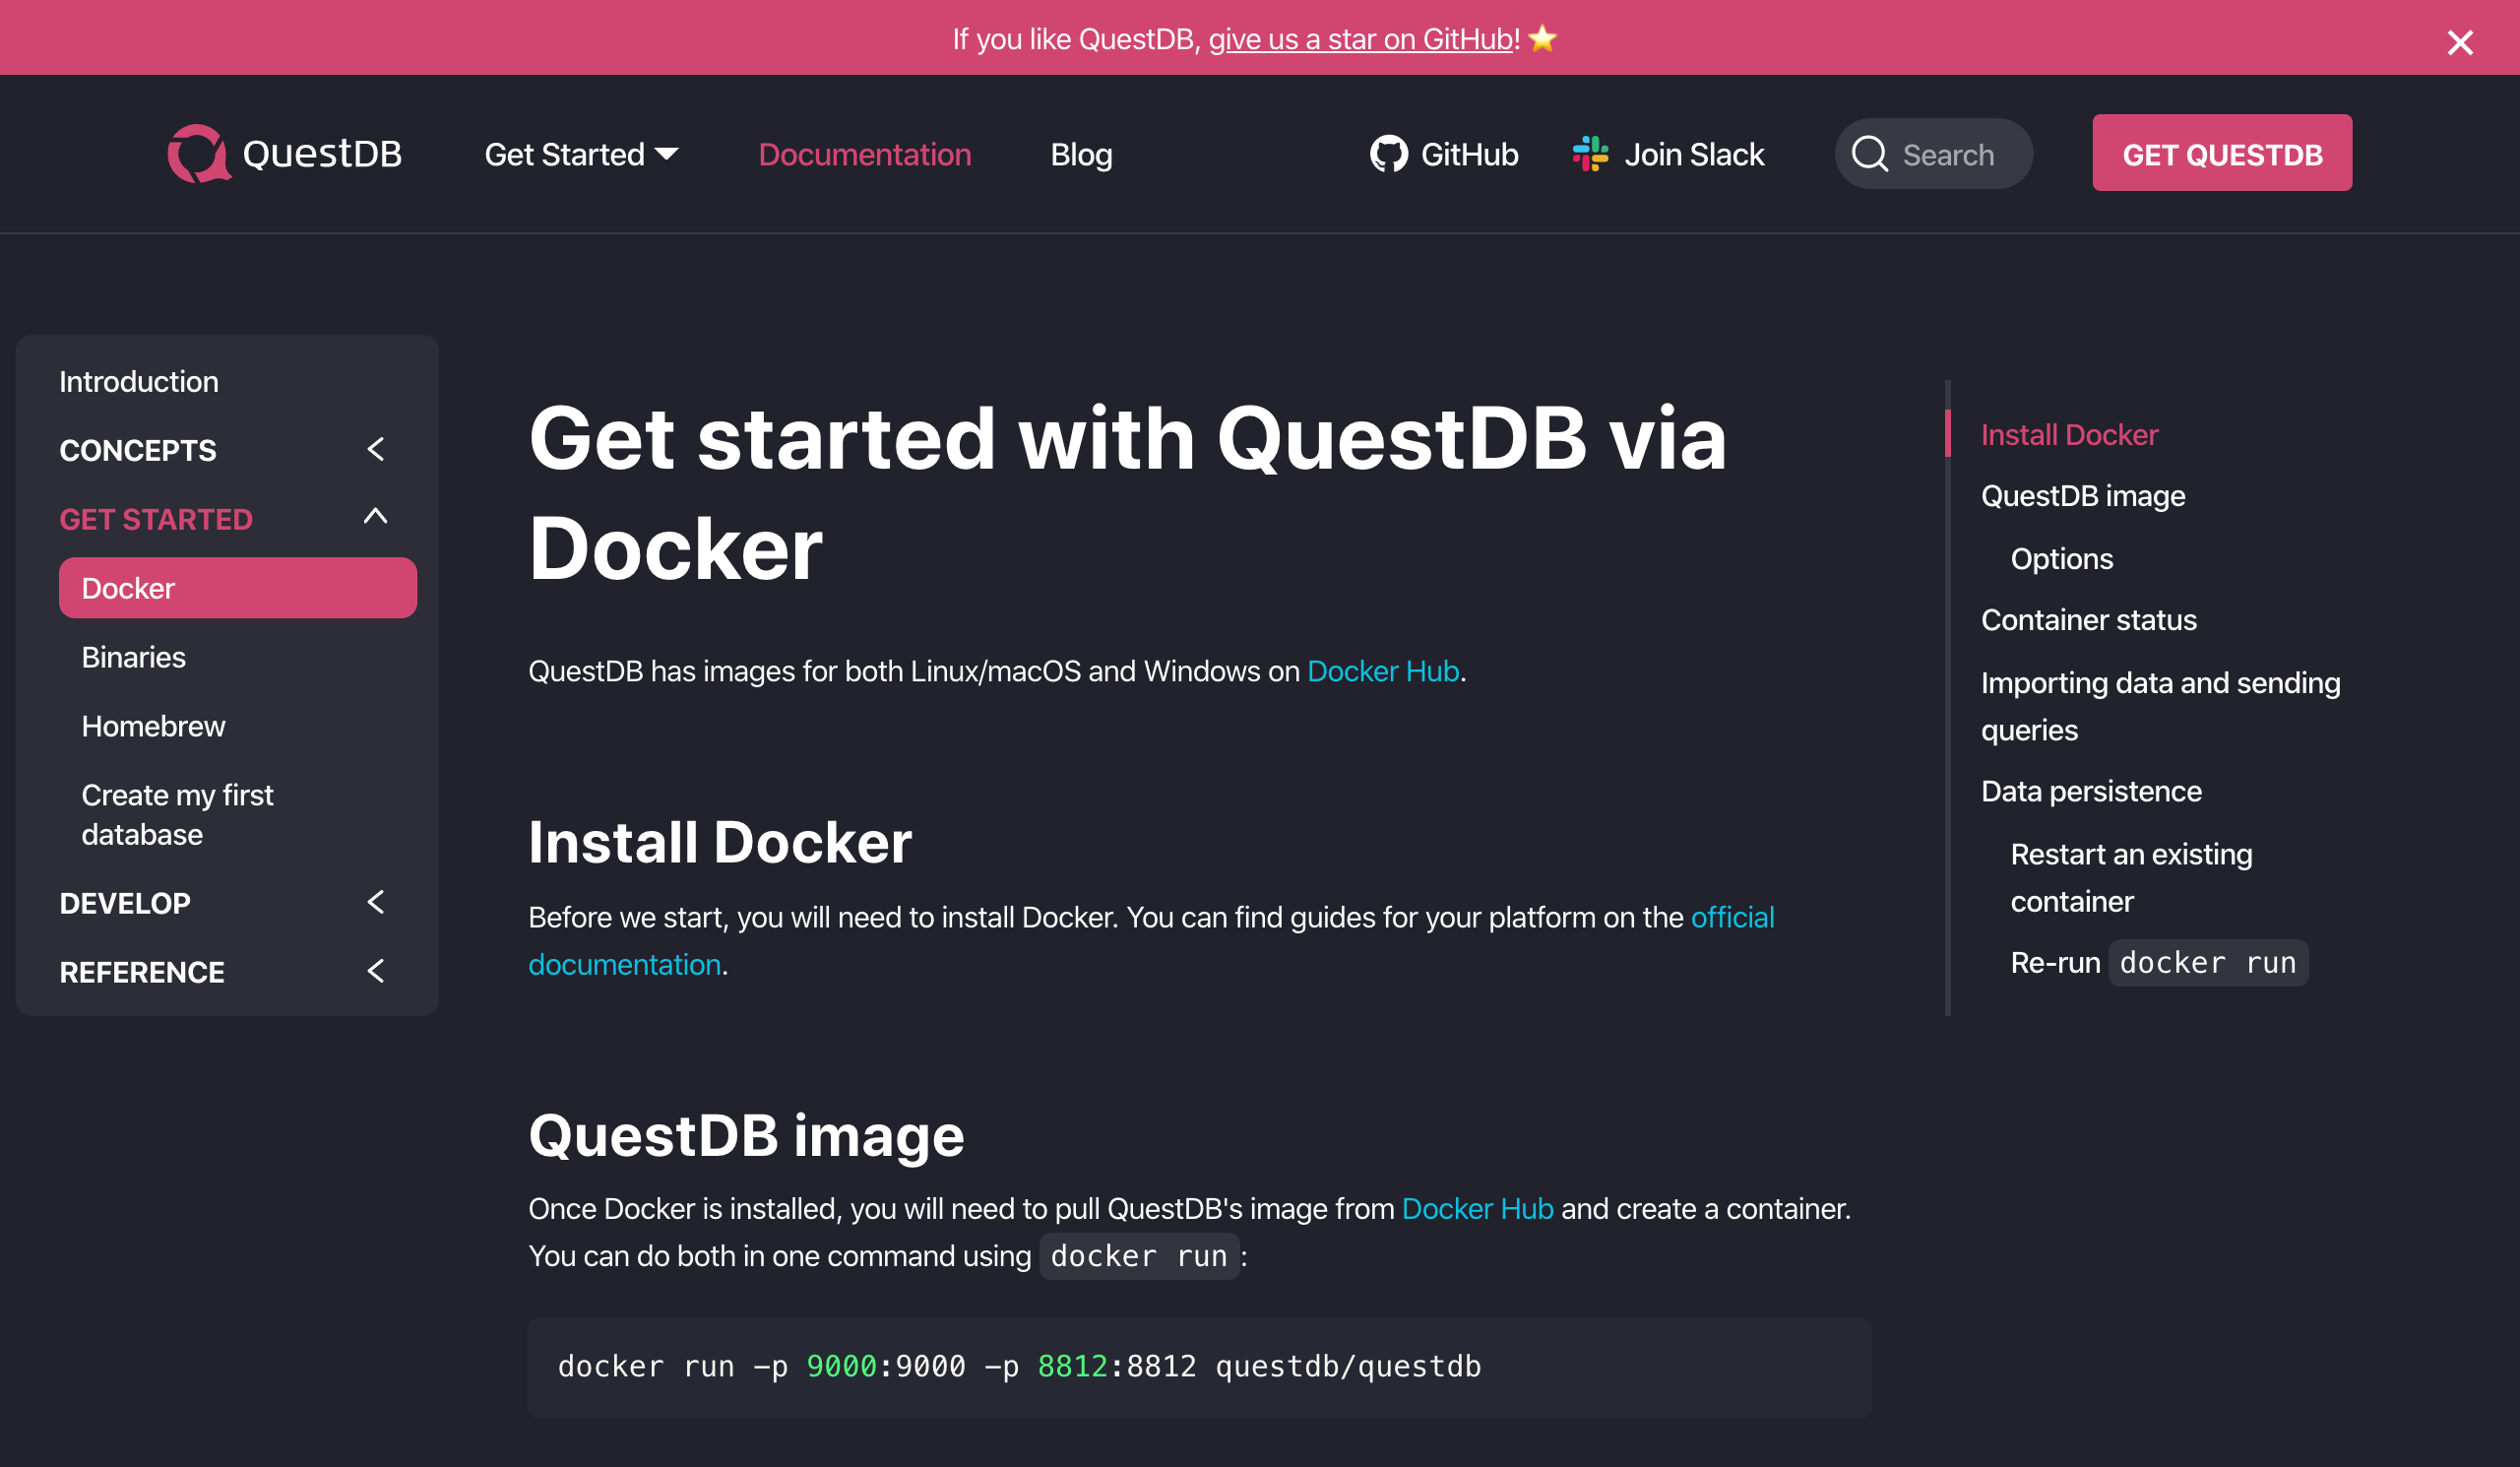This screenshot has height=1467, width=2520.
Task: Open Docker Hub link in intro paragraph
Action: click(x=1383, y=671)
